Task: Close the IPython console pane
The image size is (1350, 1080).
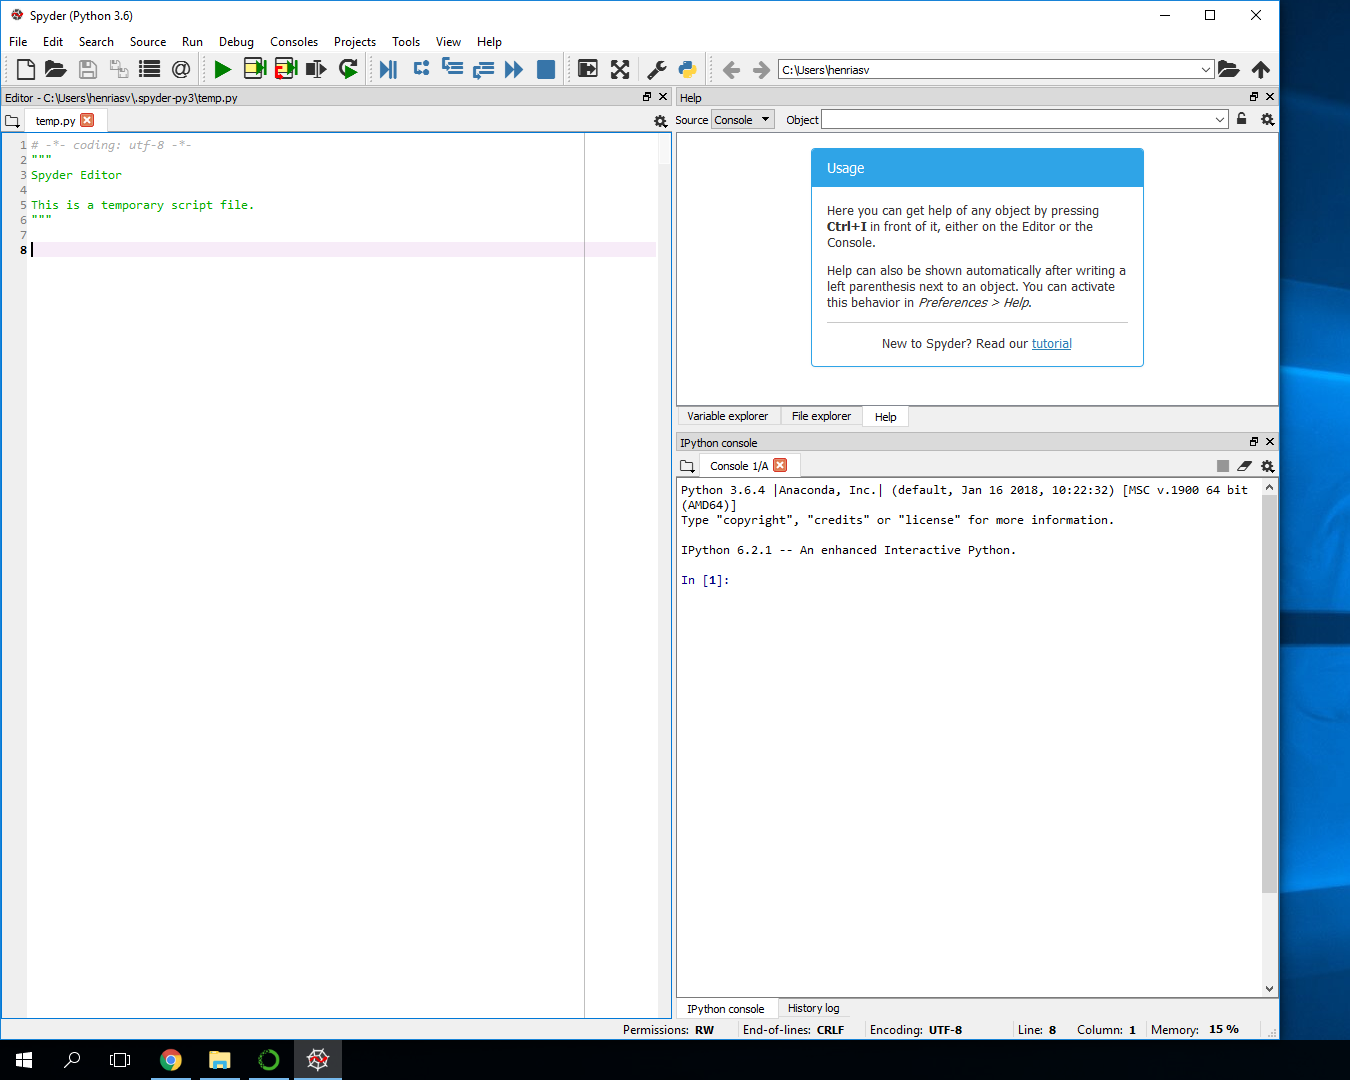Action: click(1270, 442)
